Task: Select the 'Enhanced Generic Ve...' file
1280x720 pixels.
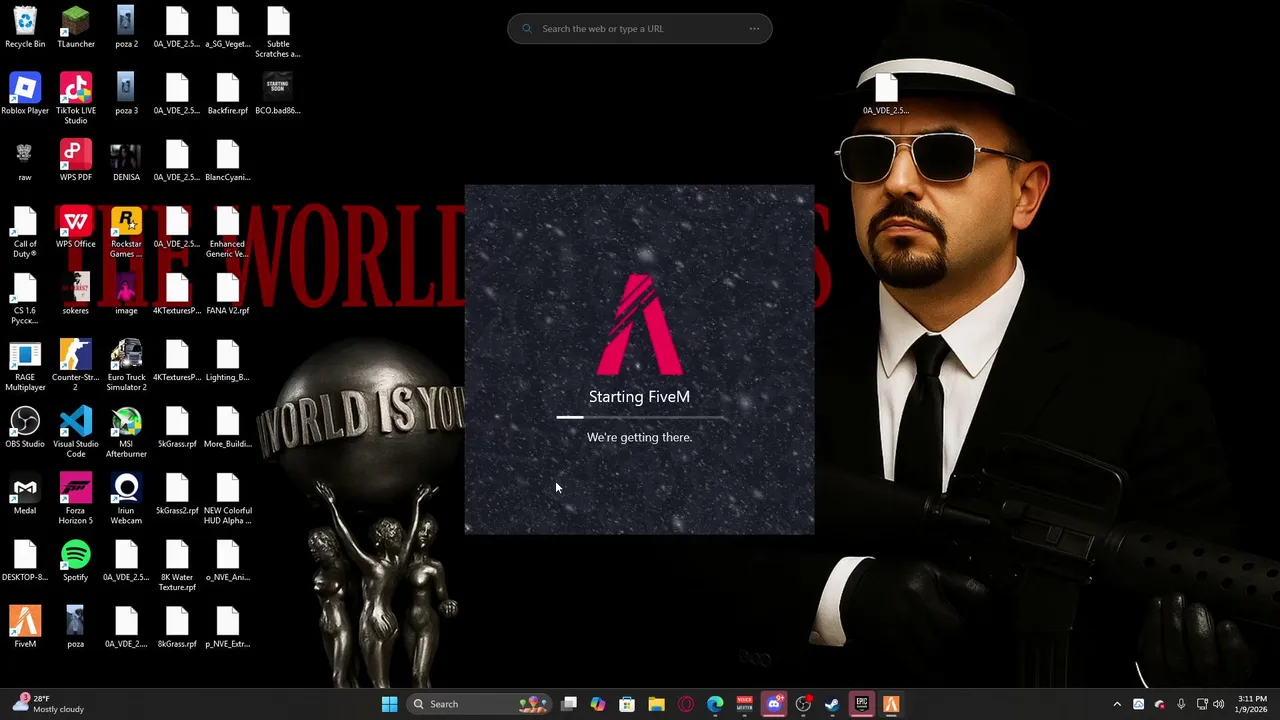Action: coord(228,233)
